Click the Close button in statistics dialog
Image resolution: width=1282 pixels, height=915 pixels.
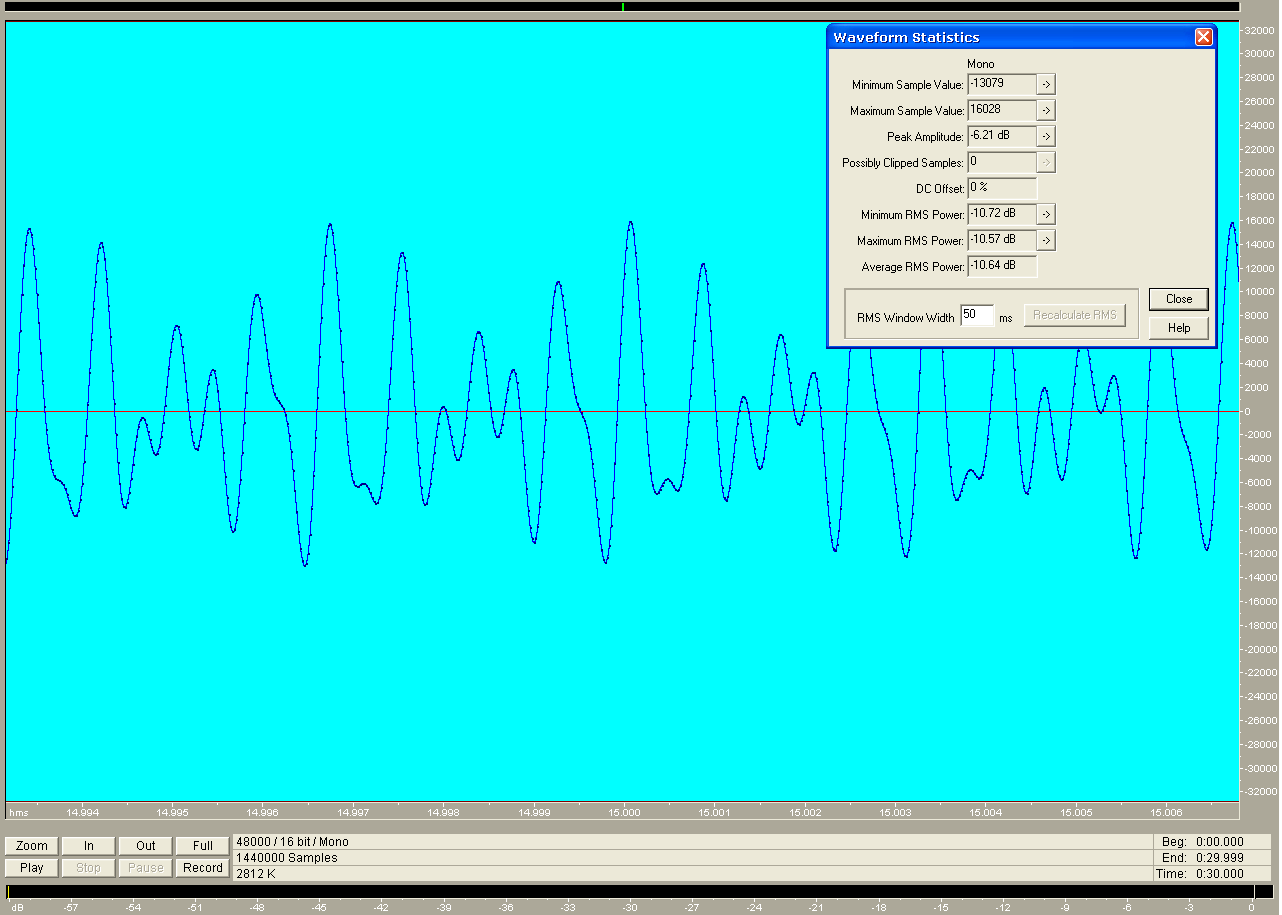pyautogui.click(x=1179, y=299)
